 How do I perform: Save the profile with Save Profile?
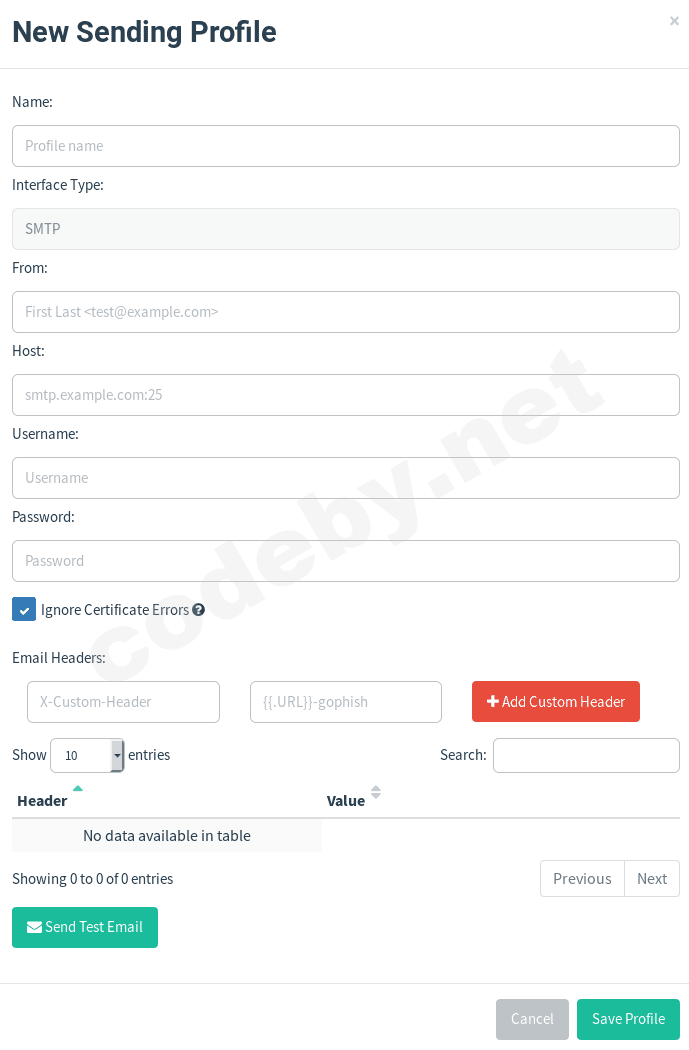(628, 1019)
